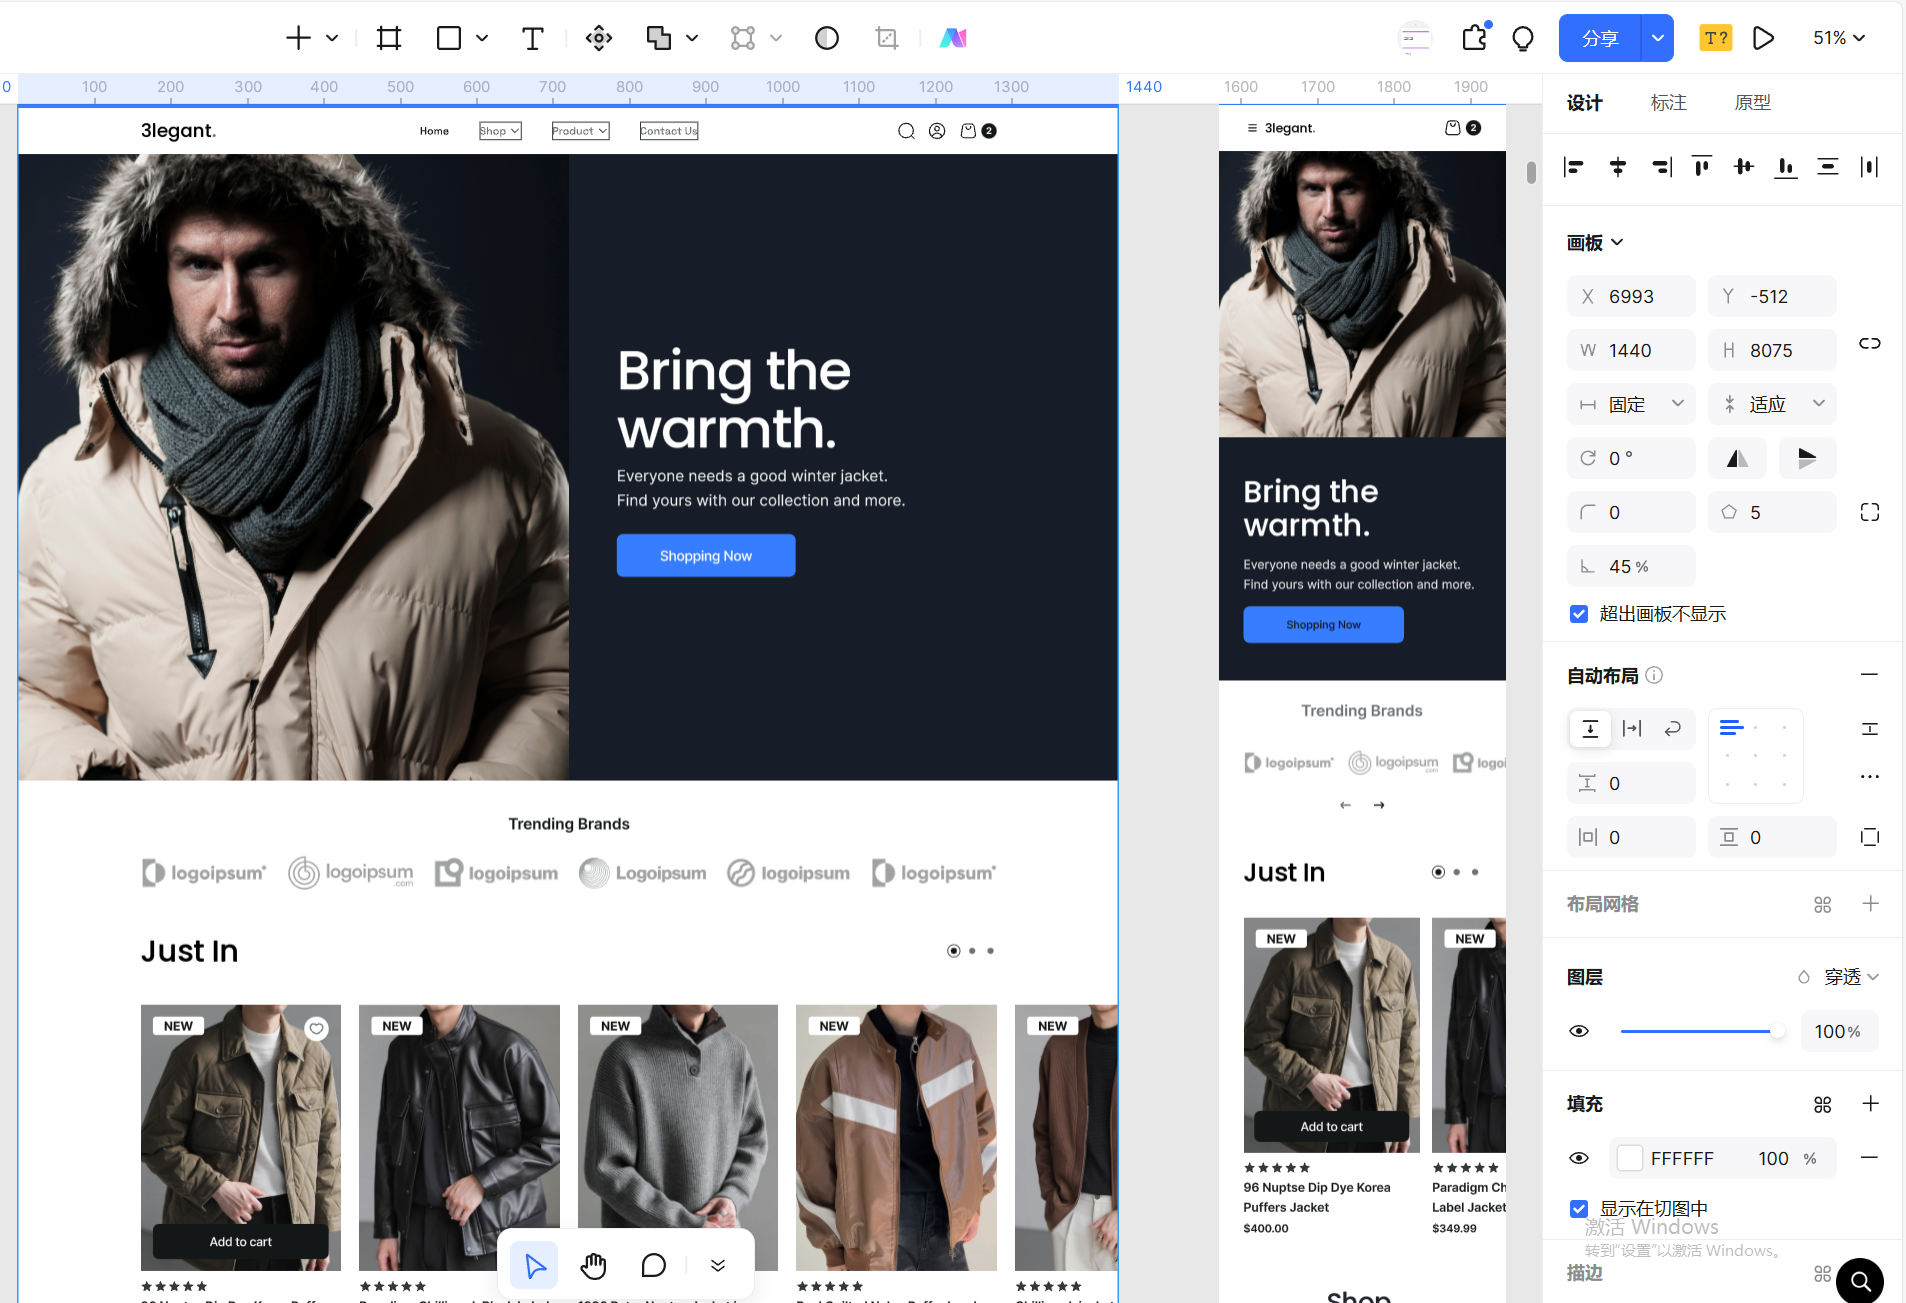
Task: Expand the 画板 section dropdown
Action: tap(1617, 242)
